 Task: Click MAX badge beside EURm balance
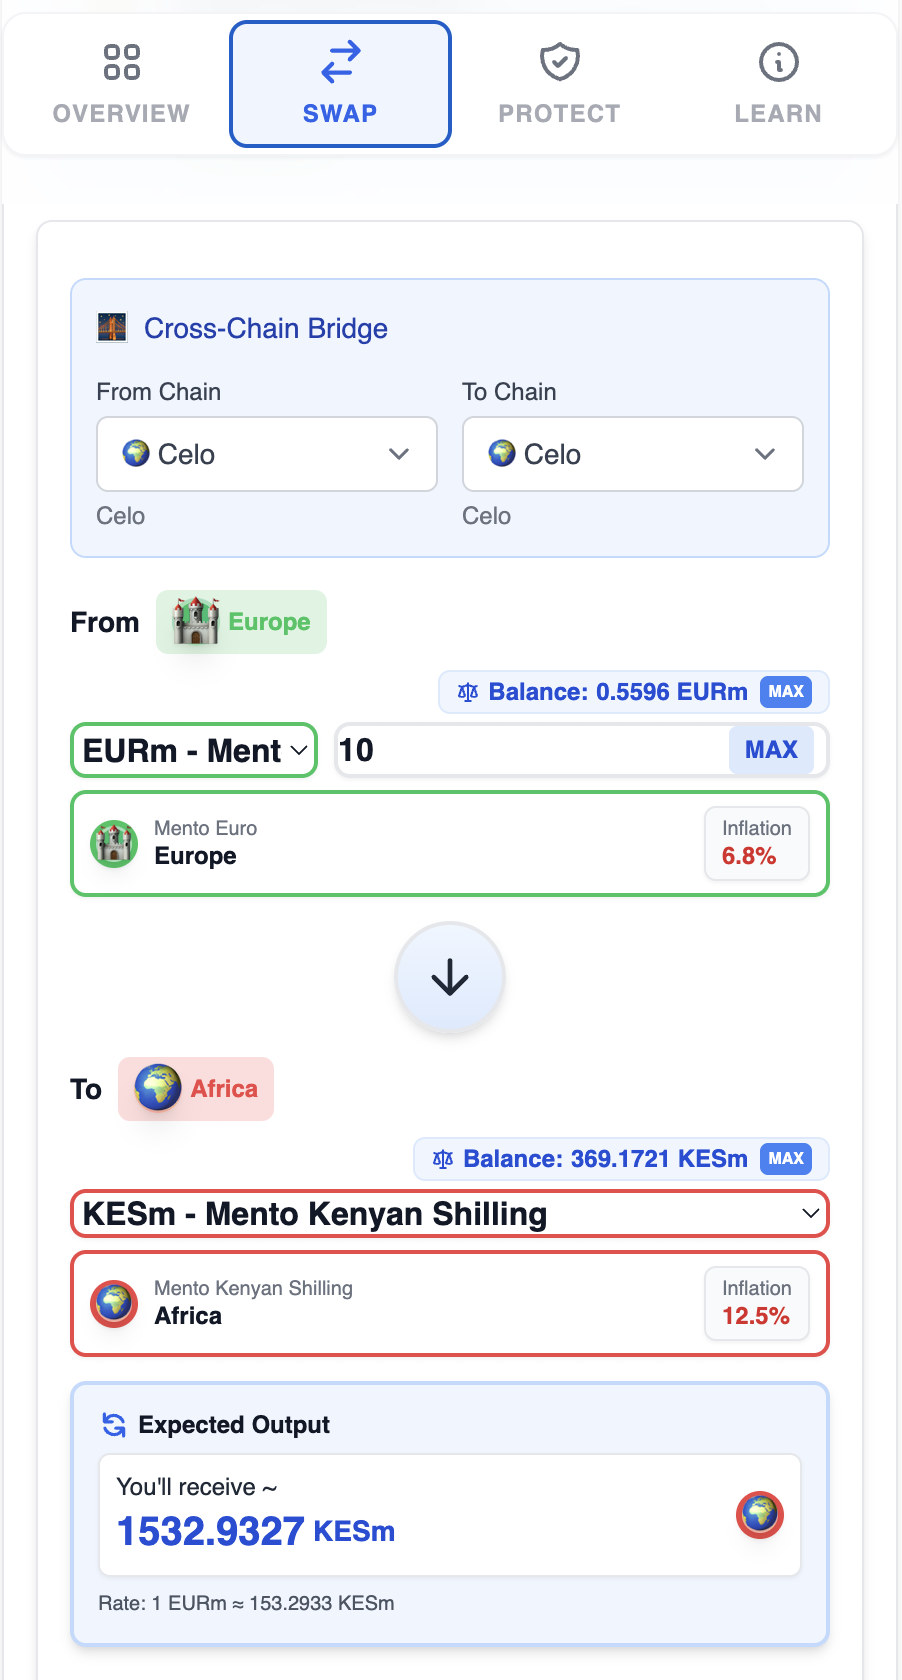[x=786, y=692]
